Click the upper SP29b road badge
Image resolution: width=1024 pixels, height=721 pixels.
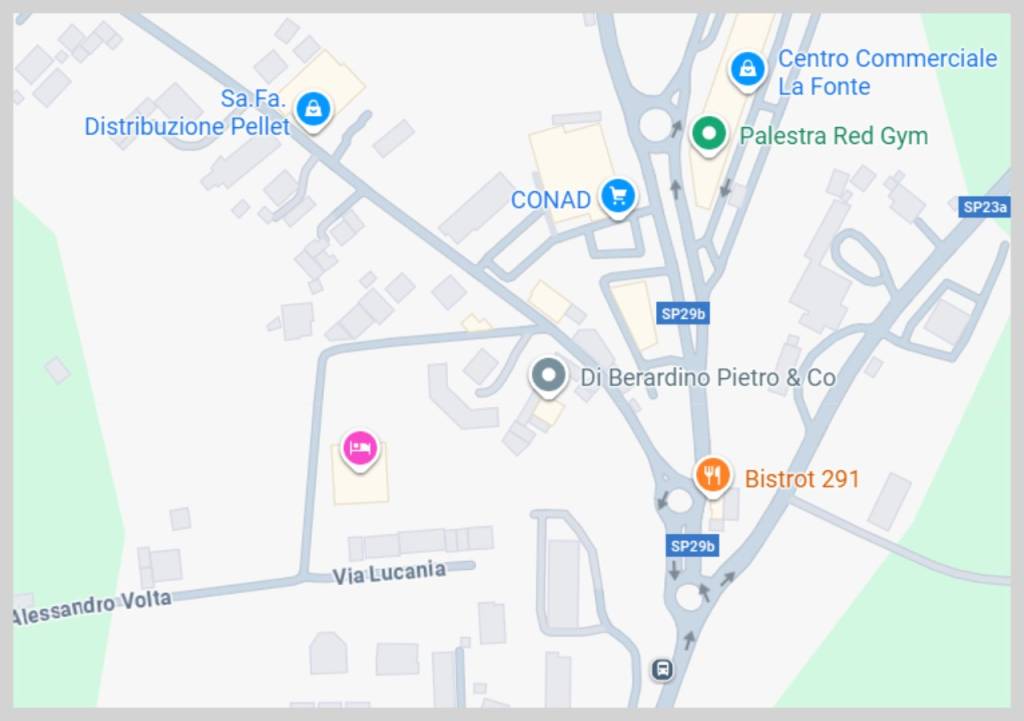point(683,313)
